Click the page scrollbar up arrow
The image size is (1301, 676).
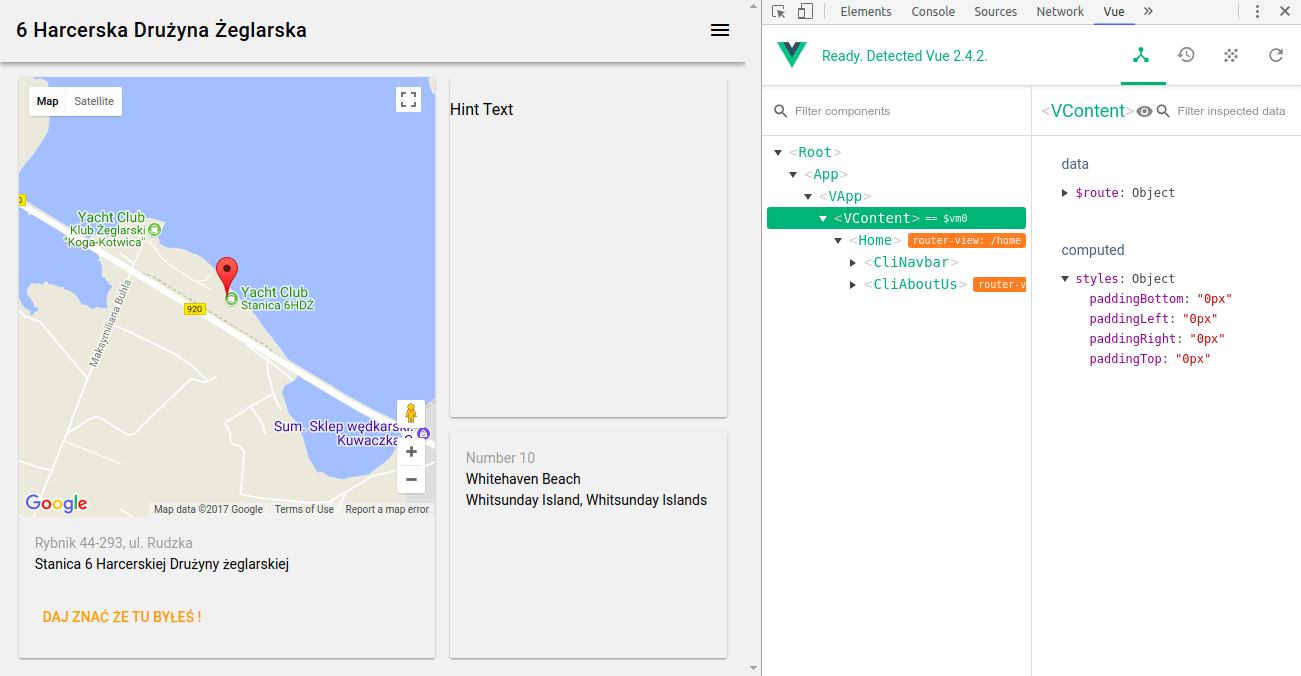pos(753,7)
